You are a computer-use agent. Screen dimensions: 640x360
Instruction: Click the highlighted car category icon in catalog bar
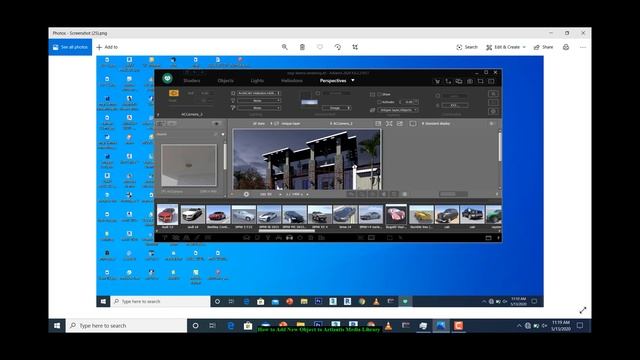coord(289,238)
